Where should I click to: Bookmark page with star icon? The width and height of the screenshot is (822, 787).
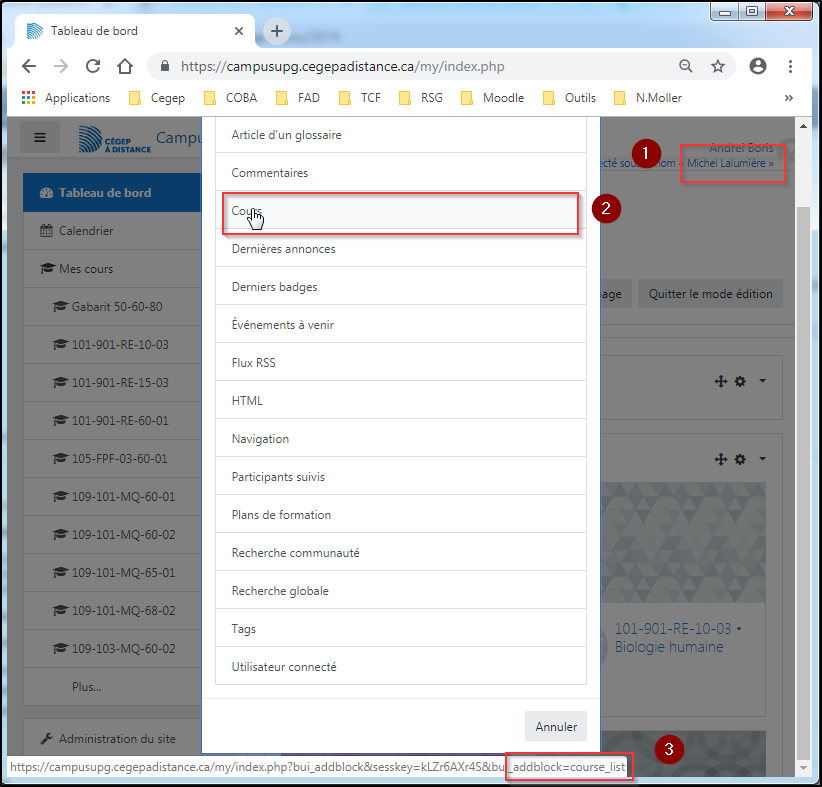pos(717,67)
